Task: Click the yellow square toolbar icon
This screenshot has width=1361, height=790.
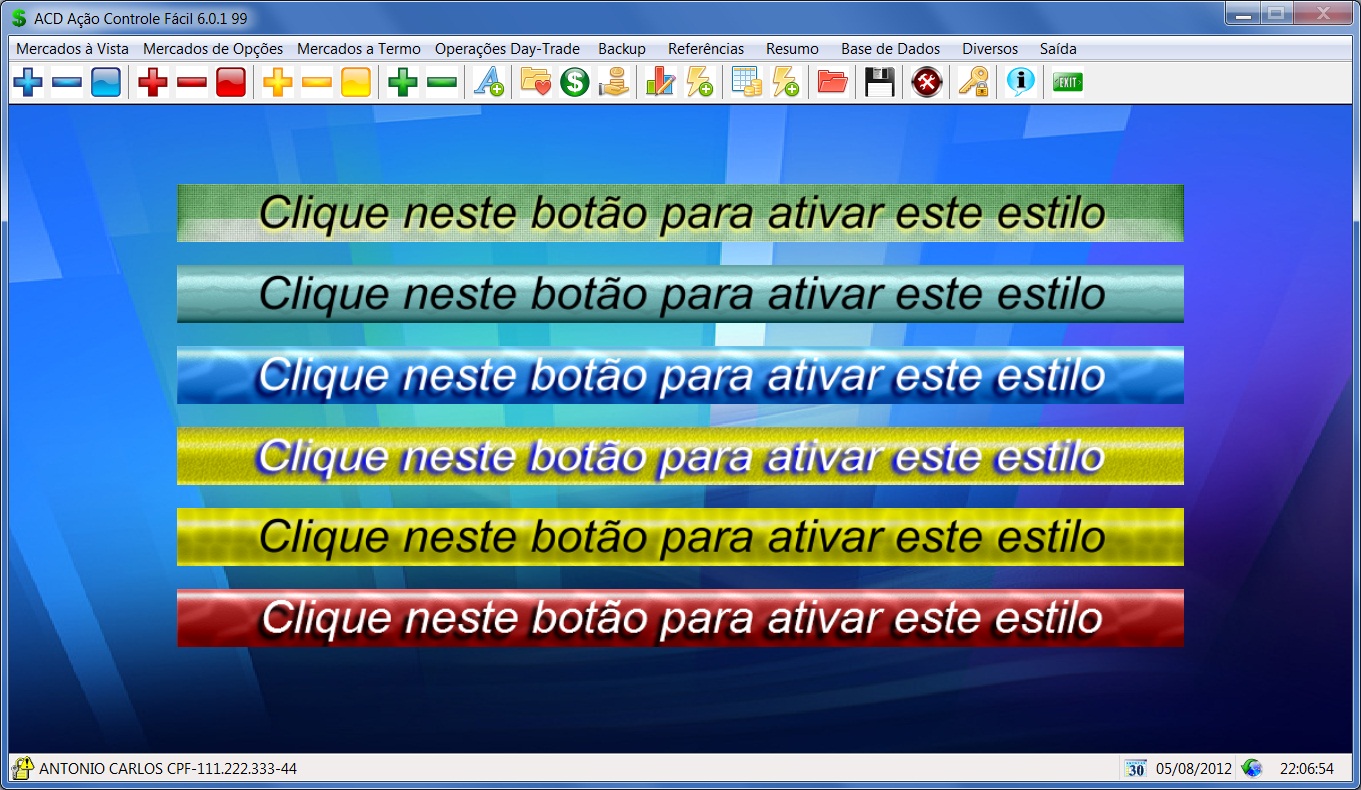Action: [356, 82]
